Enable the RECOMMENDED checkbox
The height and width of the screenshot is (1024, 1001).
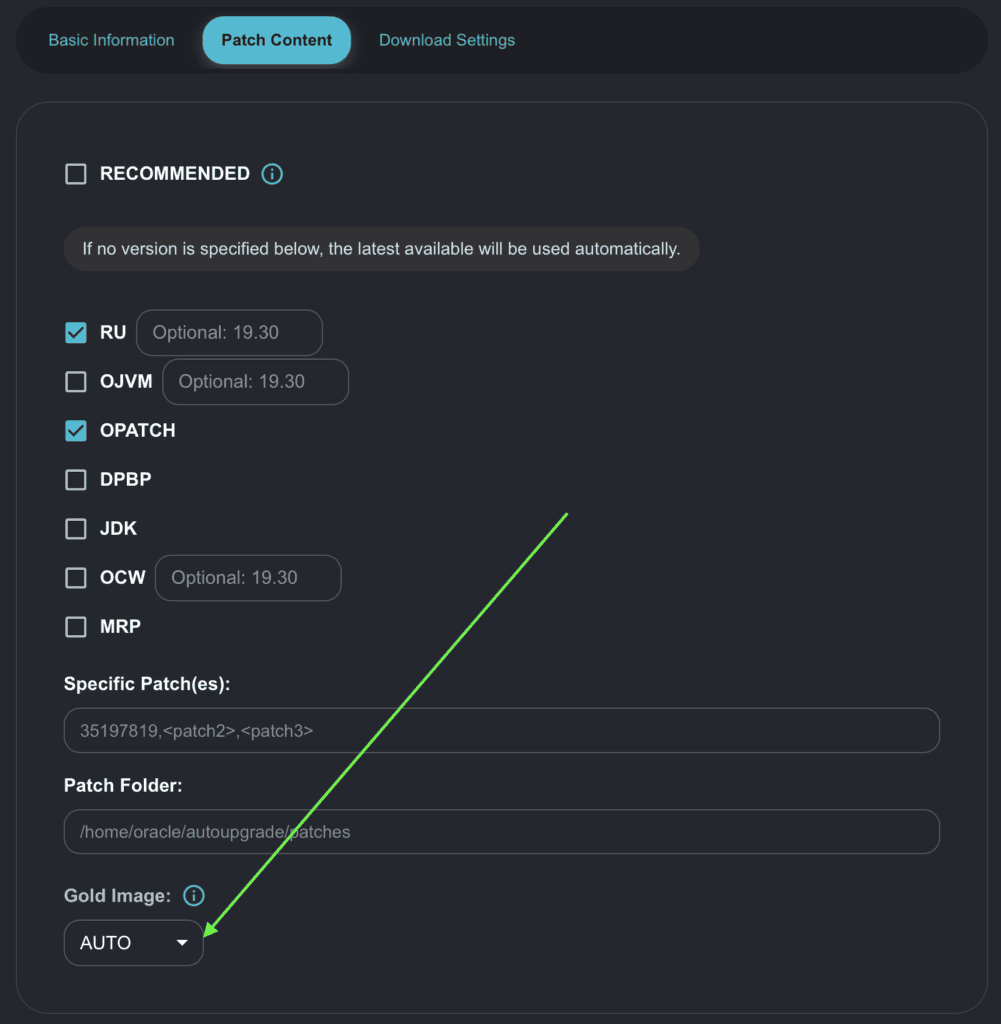tap(76, 174)
